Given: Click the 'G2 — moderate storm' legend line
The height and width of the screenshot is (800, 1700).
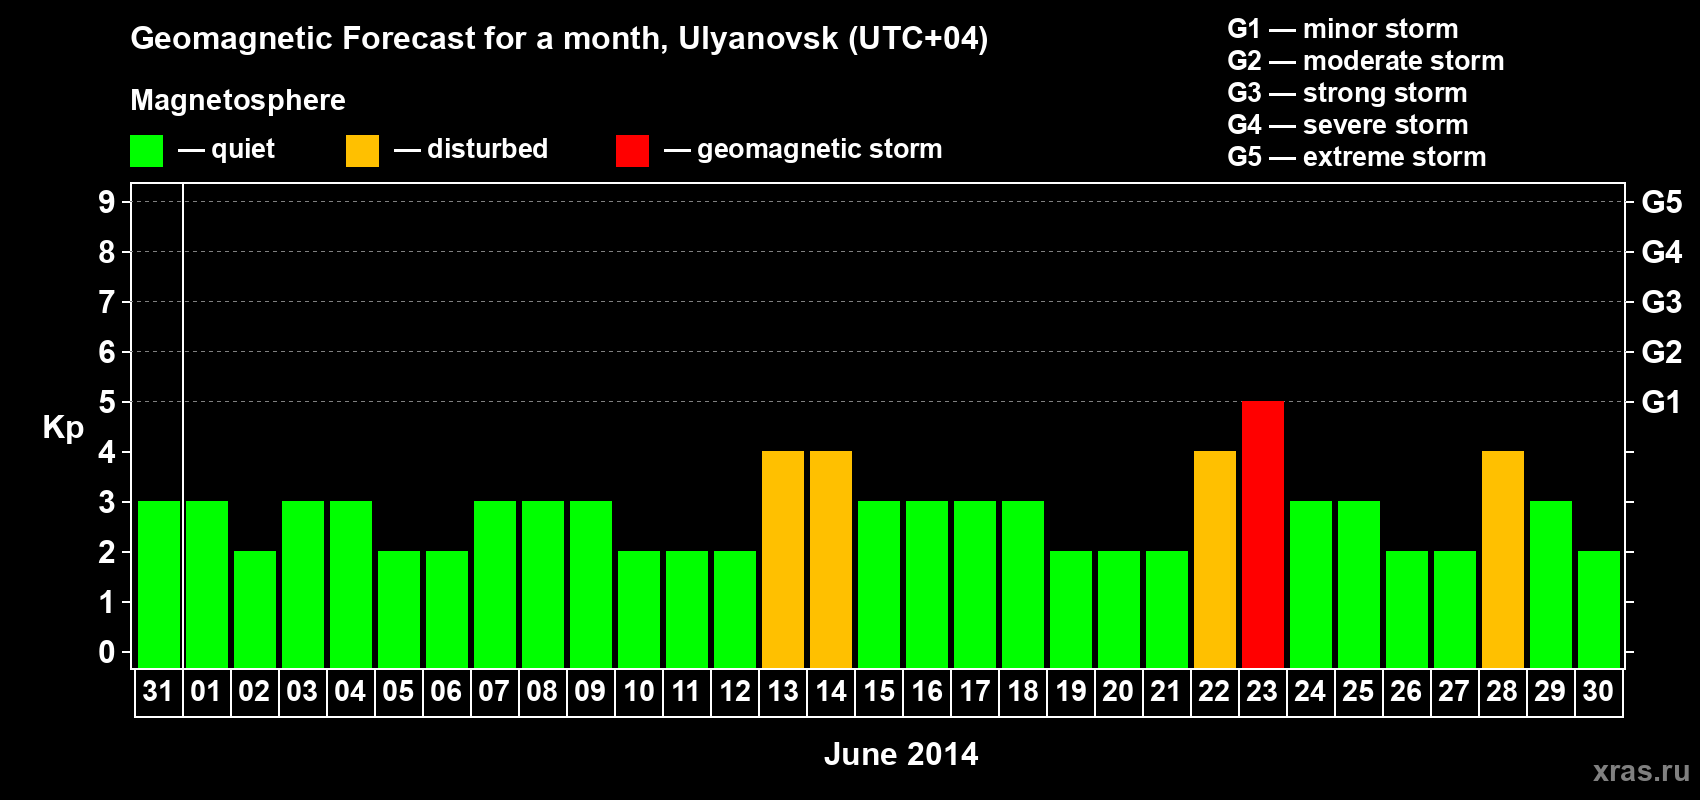Looking at the screenshot, I should tap(1366, 61).
